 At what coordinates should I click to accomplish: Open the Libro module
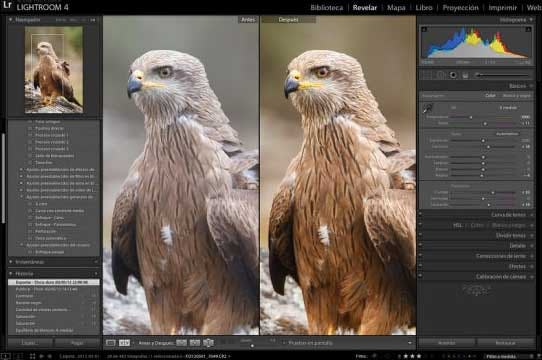point(424,7)
